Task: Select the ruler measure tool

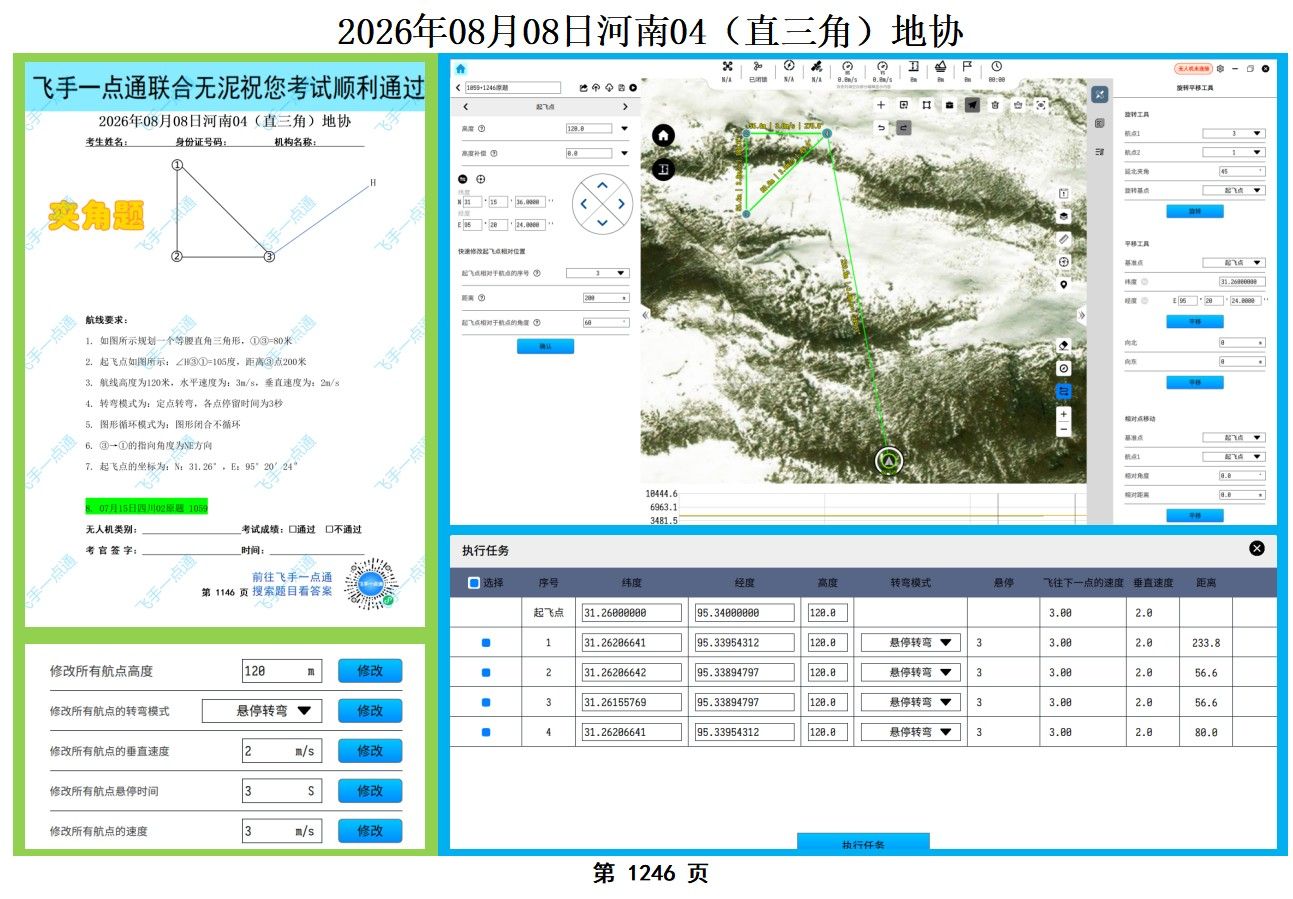Action: tap(1064, 239)
